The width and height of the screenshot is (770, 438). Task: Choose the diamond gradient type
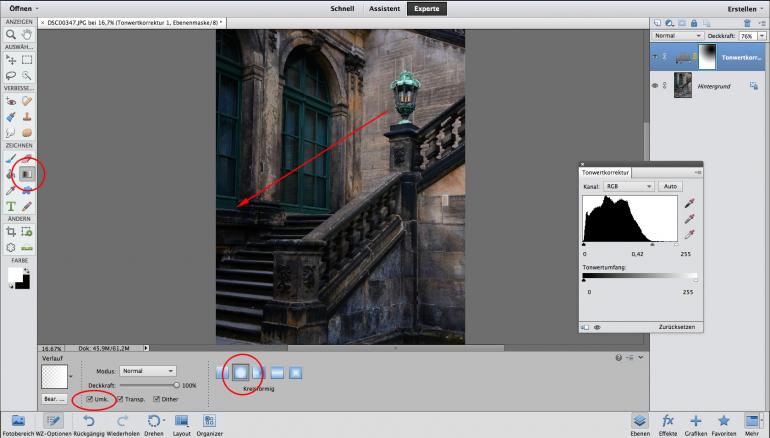pyautogui.click(x=295, y=373)
